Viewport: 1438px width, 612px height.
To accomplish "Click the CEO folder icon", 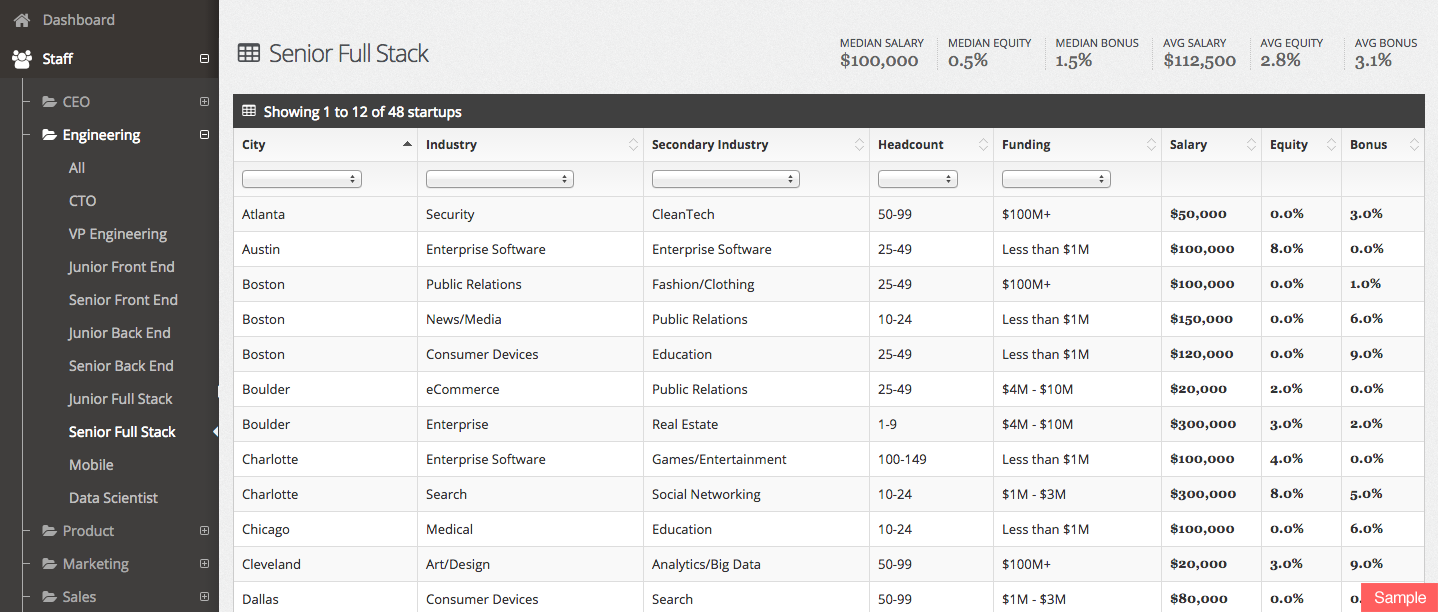I will pyautogui.click(x=49, y=102).
